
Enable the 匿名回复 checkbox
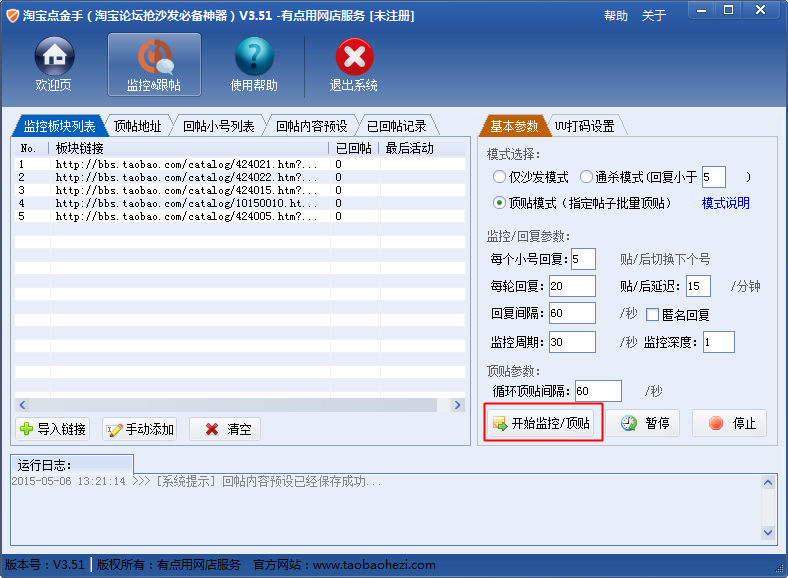652,315
